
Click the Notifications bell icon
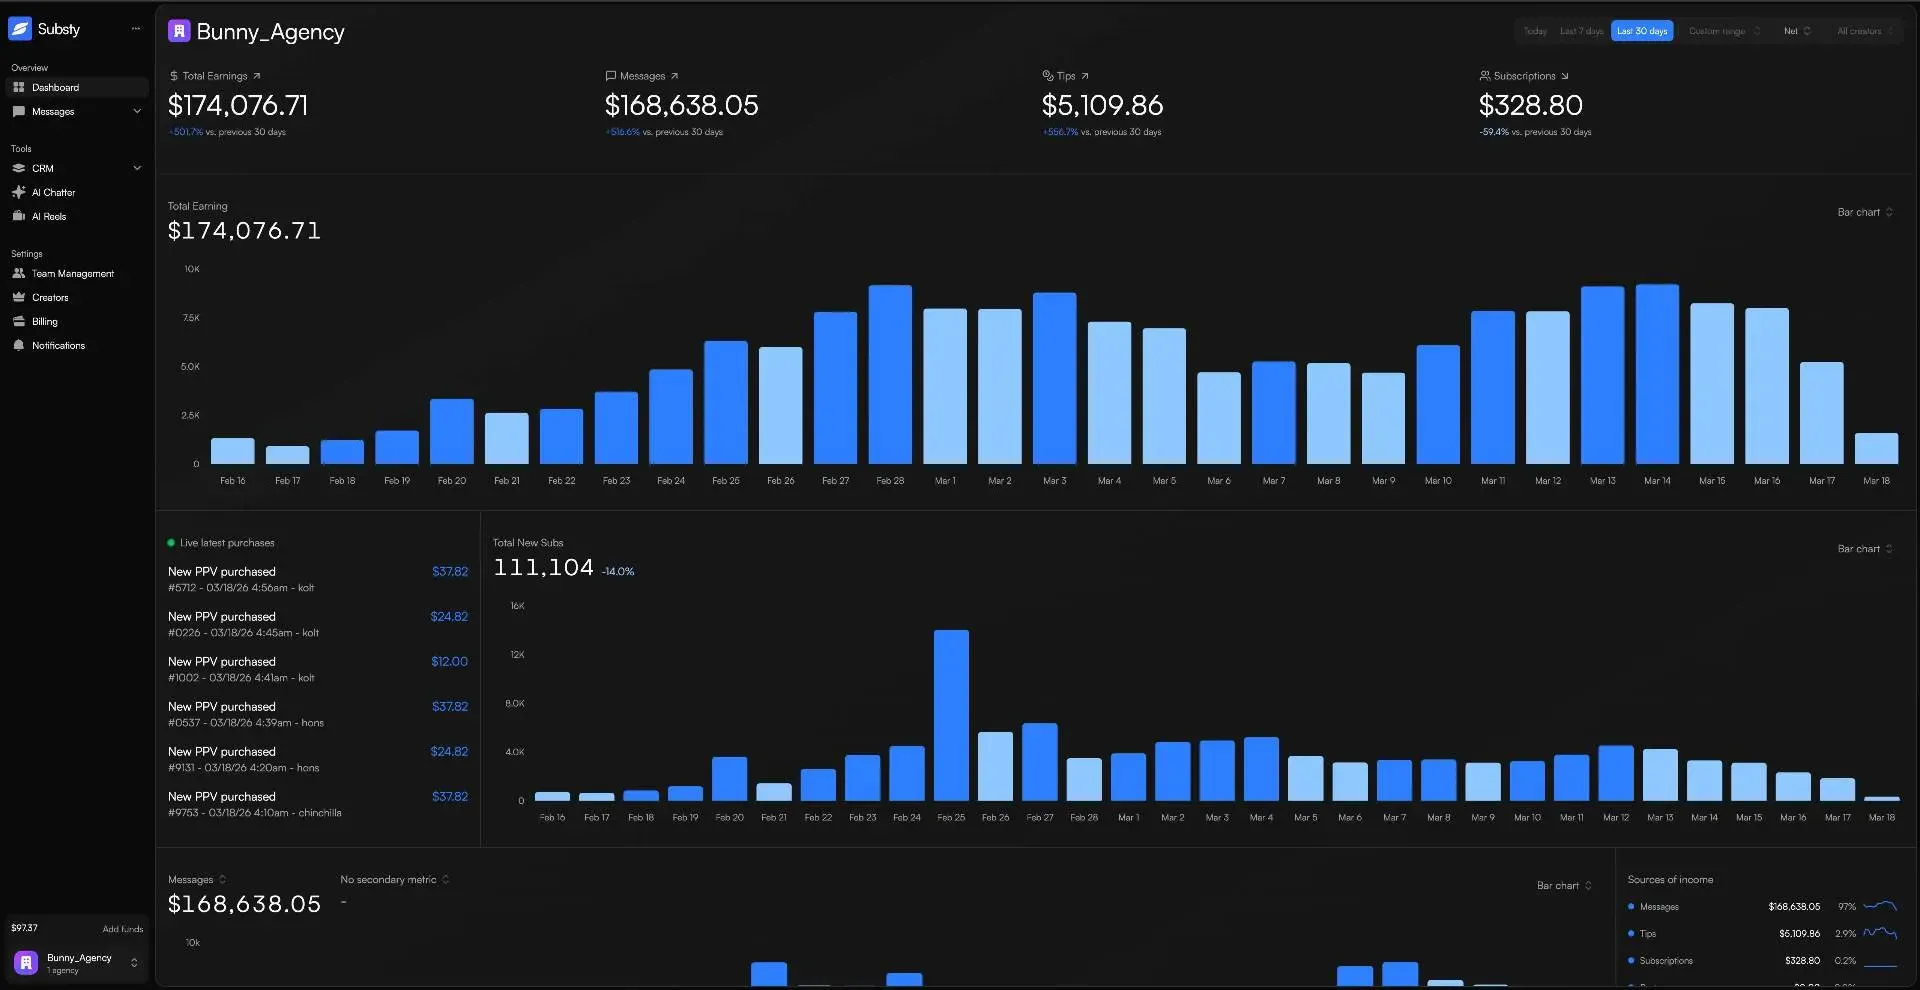18,345
